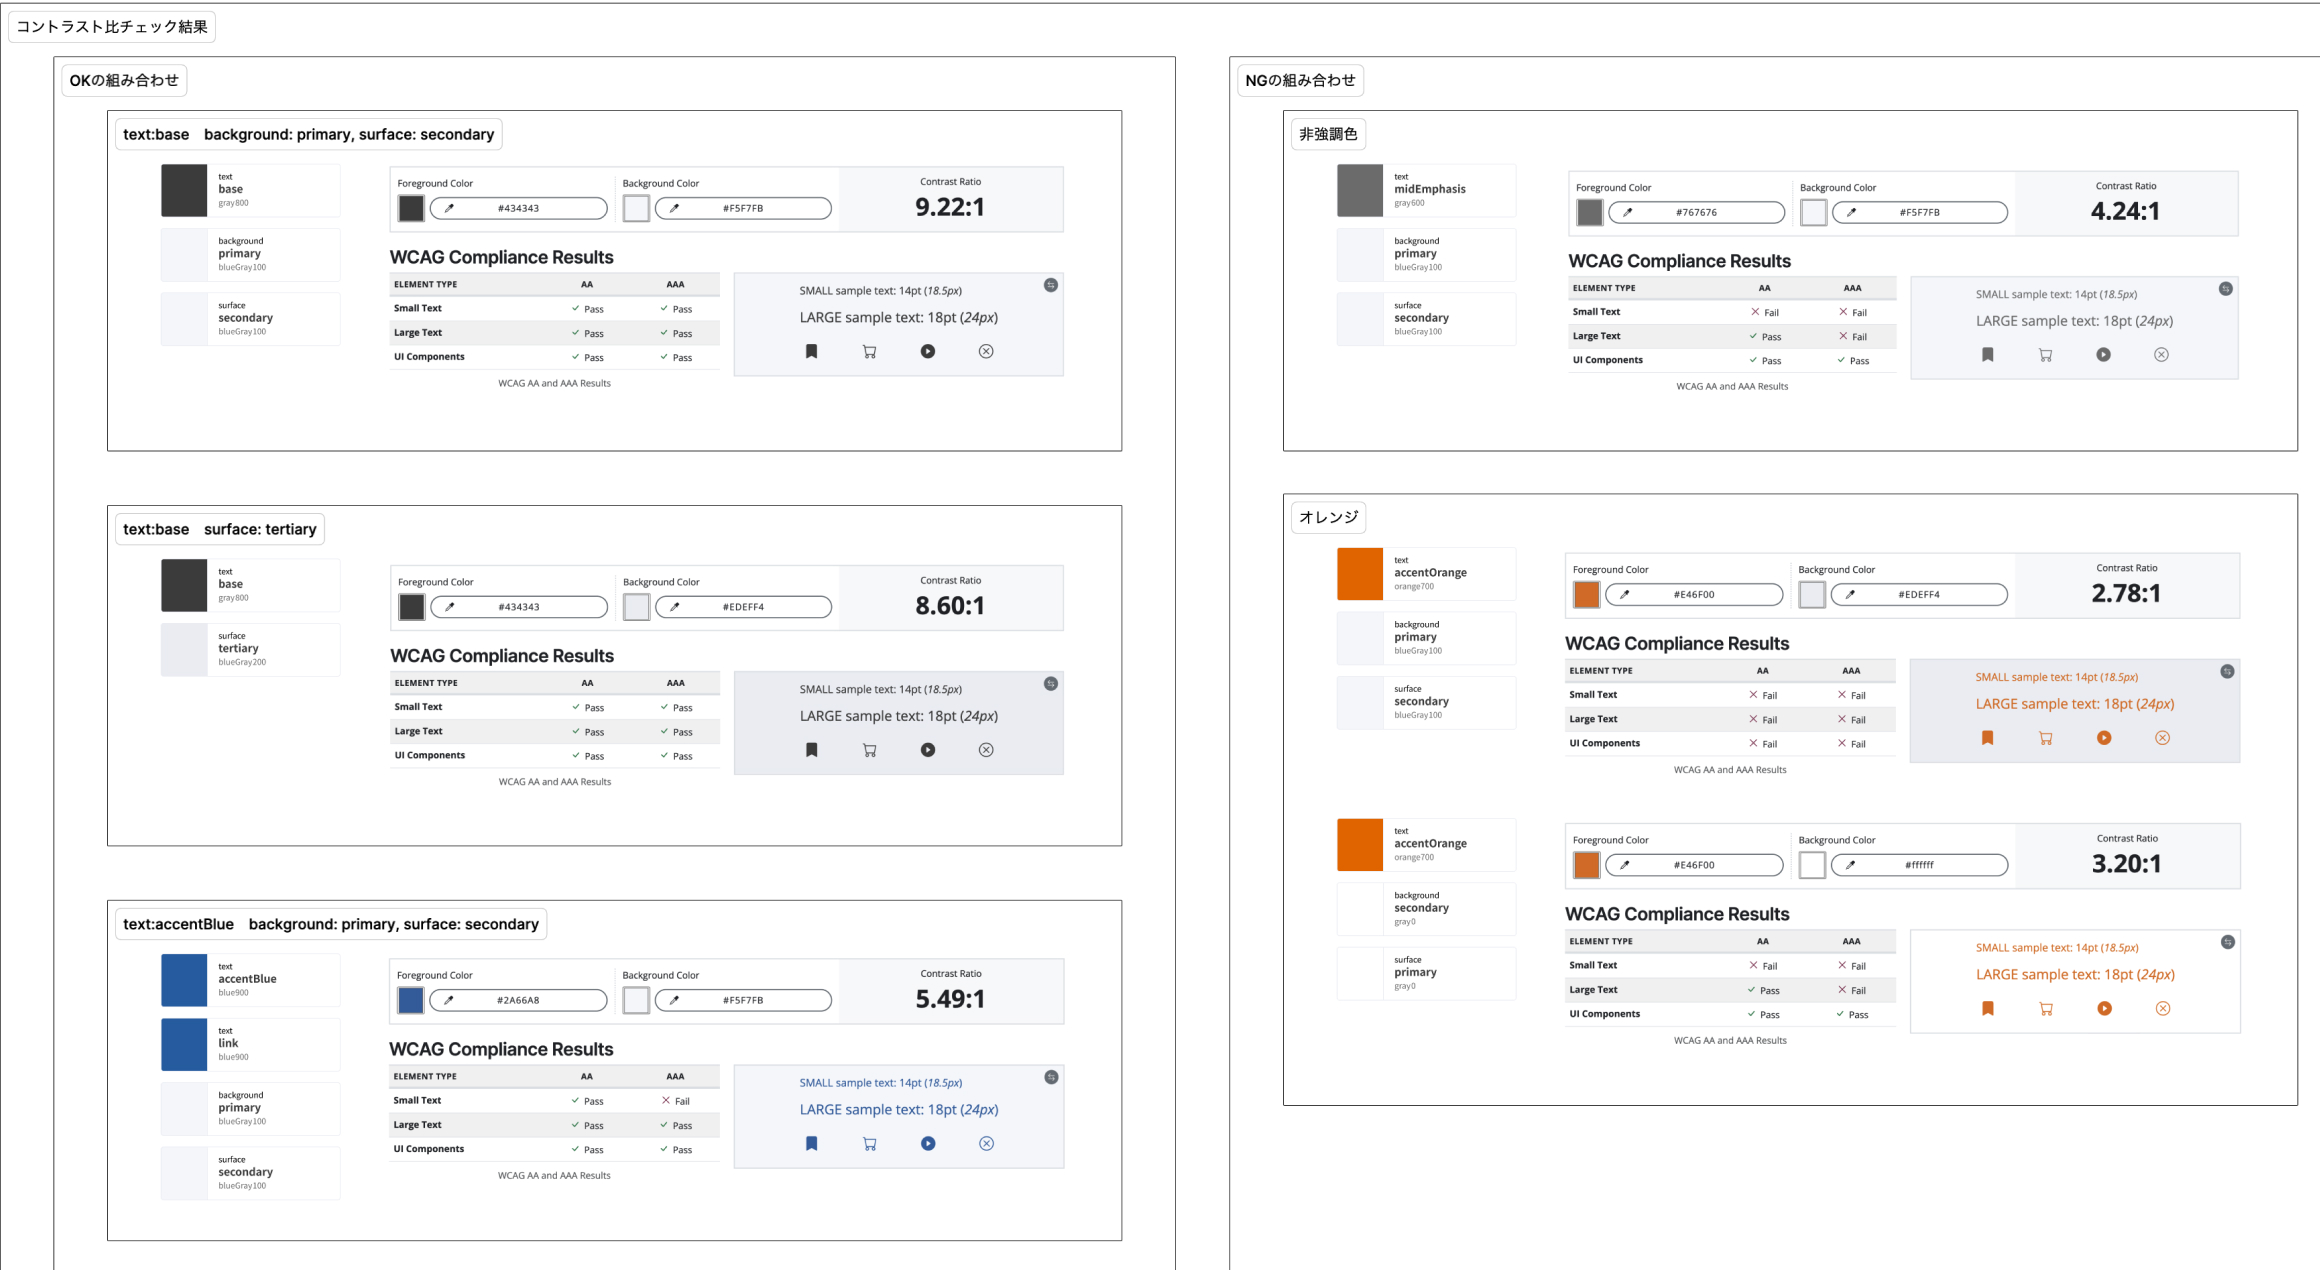The height and width of the screenshot is (1270, 2320).
Task: Click the オレンジ group title label
Action: click(1328, 517)
